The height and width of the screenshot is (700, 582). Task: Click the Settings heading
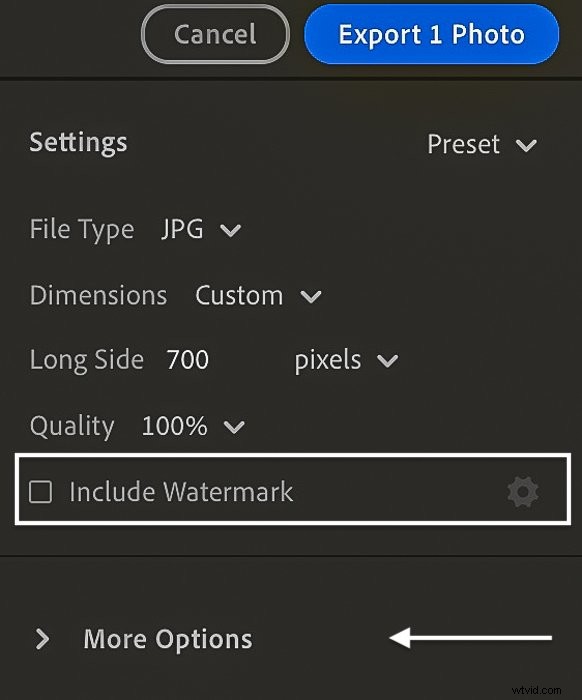pos(79,143)
